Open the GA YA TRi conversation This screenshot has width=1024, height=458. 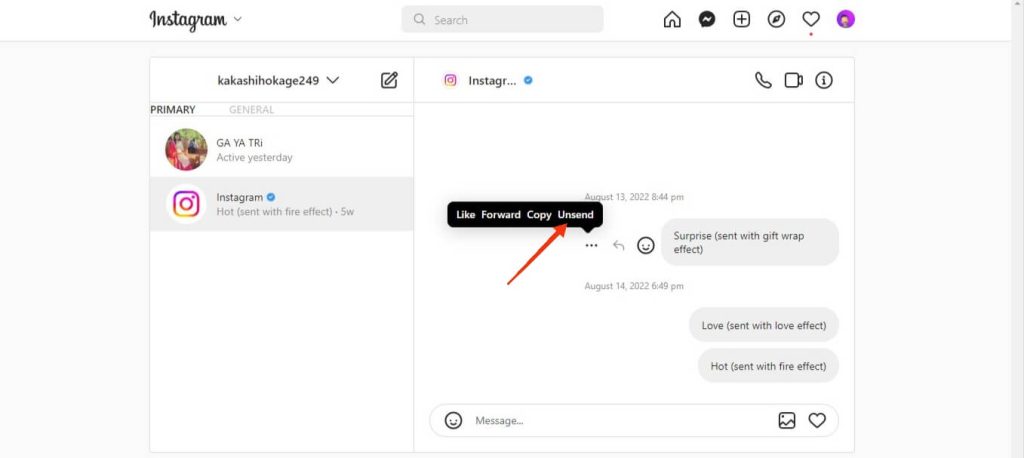(x=281, y=150)
